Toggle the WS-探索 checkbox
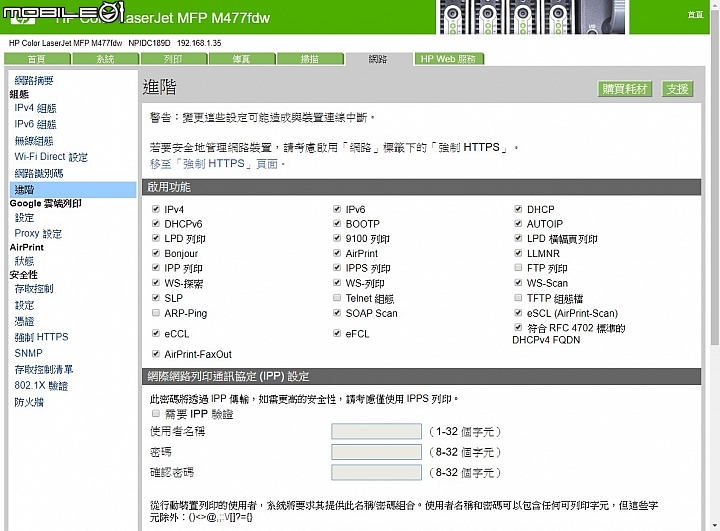 click(156, 282)
